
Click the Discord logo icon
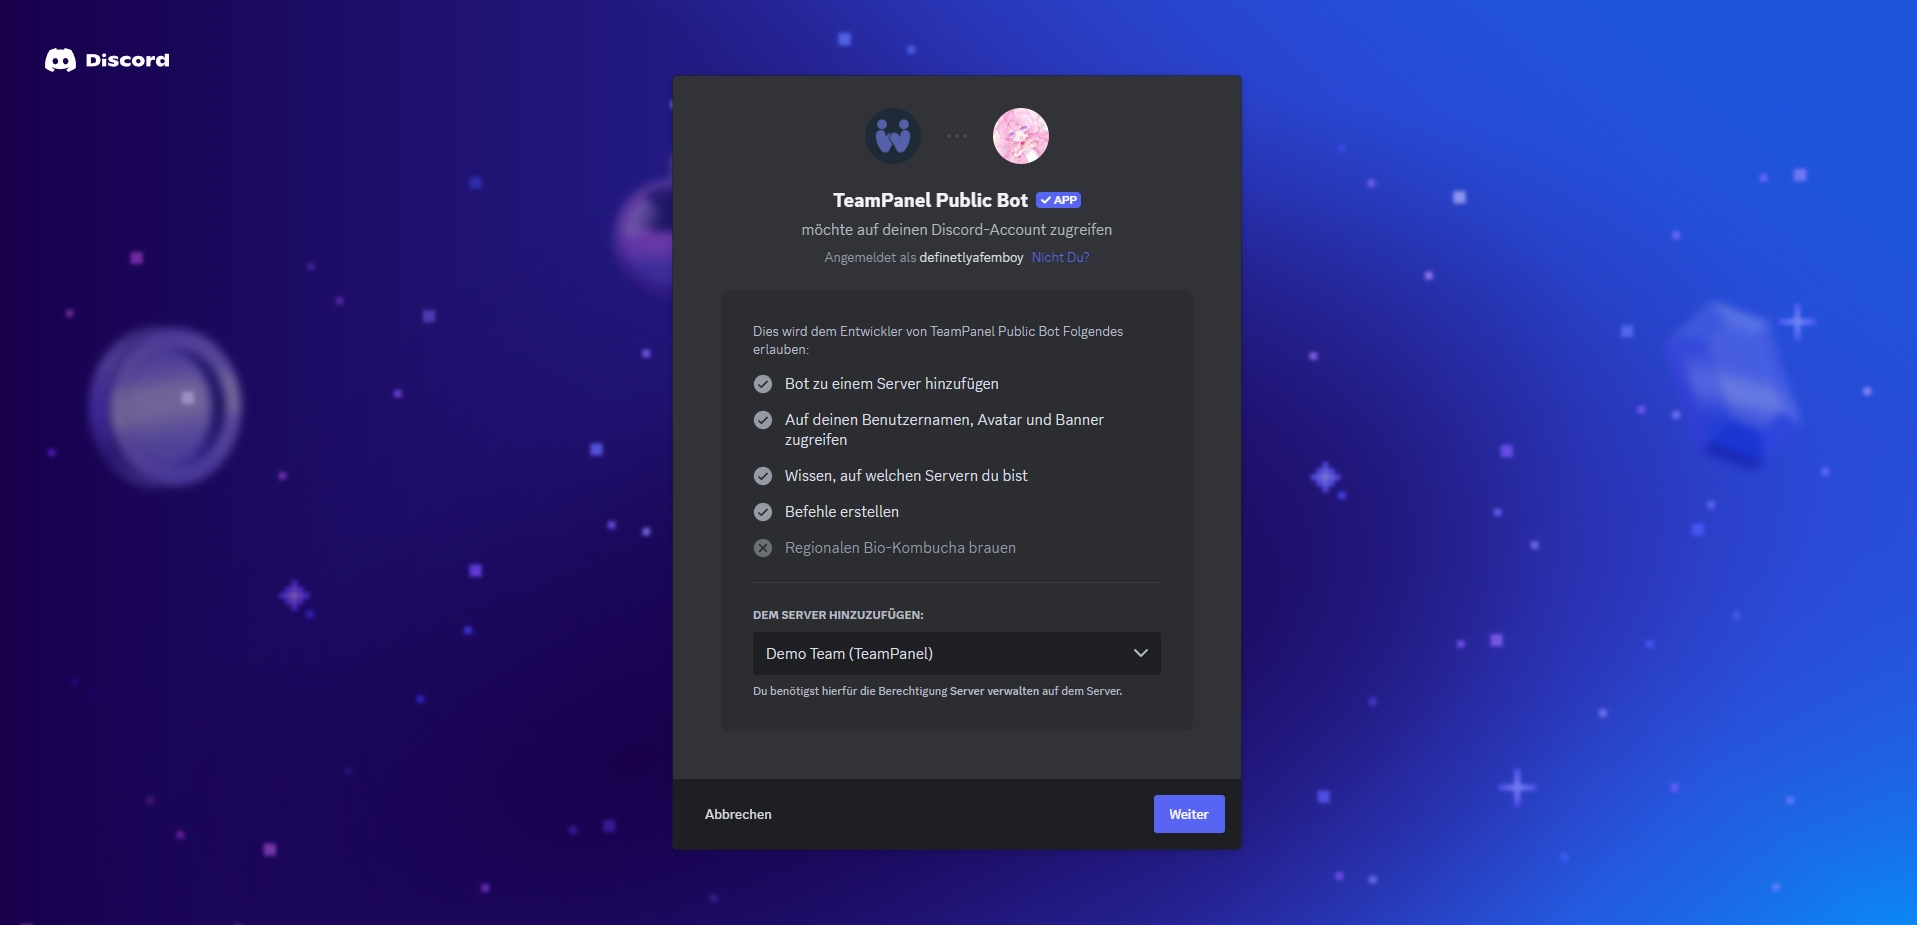60,60
